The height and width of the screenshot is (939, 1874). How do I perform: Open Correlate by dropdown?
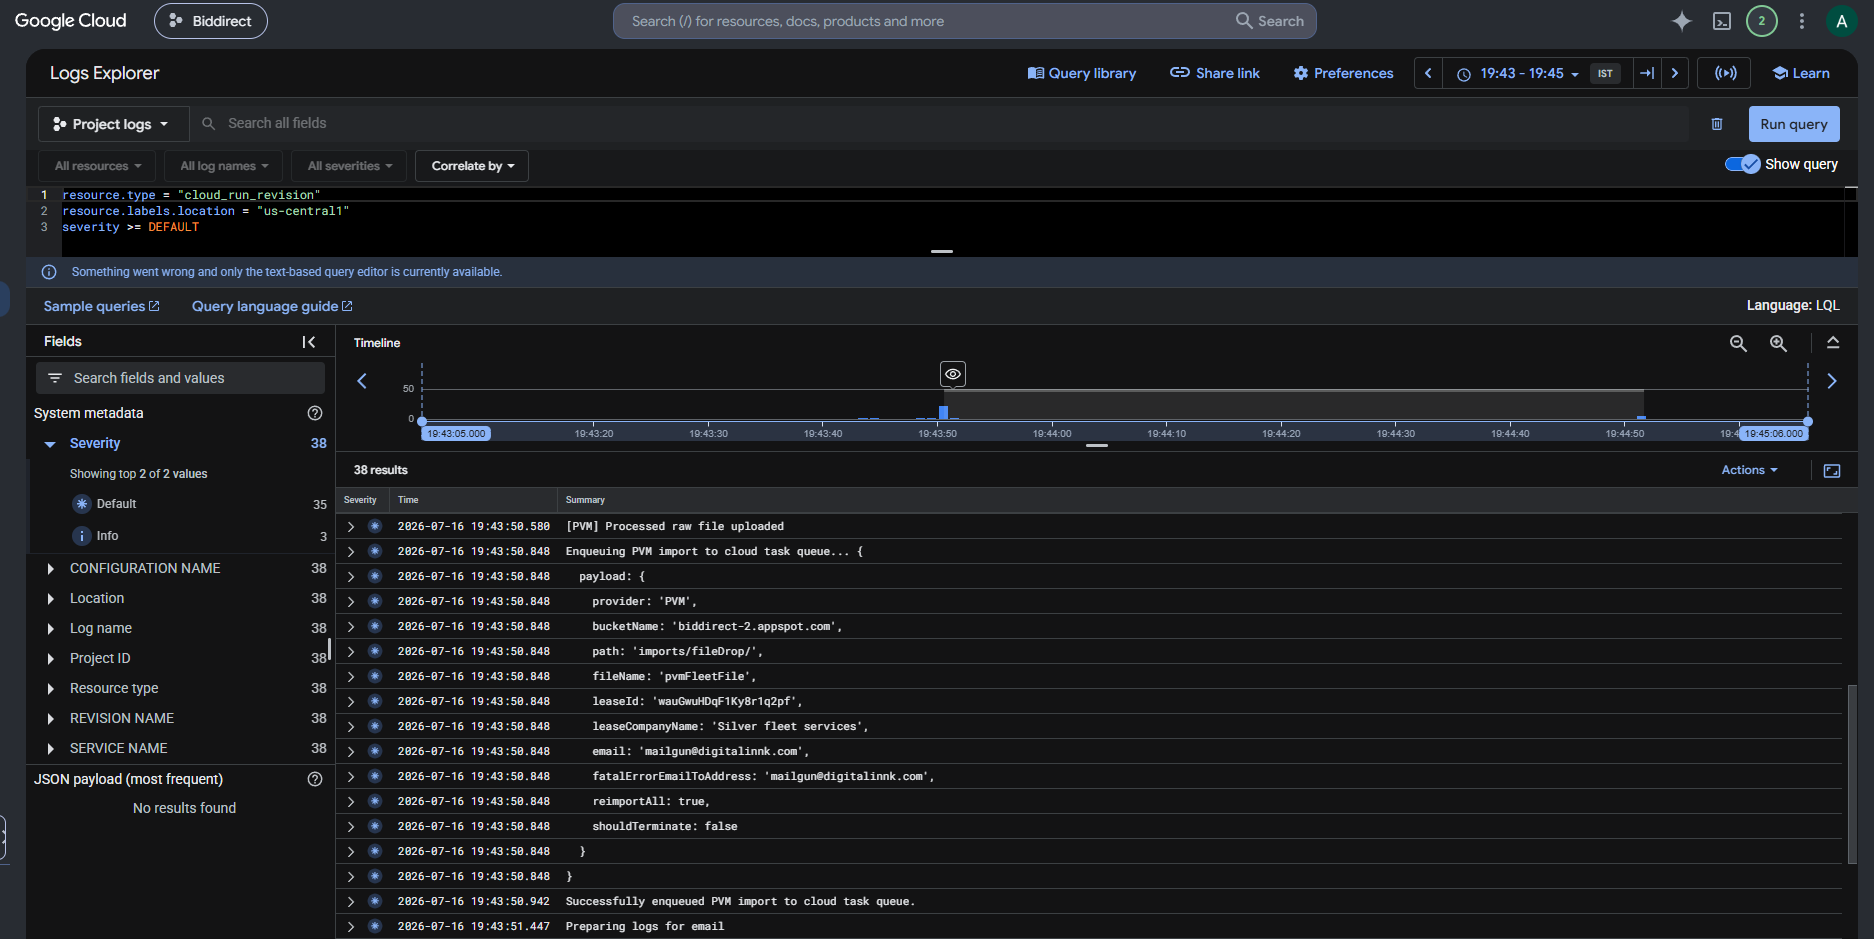click(x=472, y=166)
